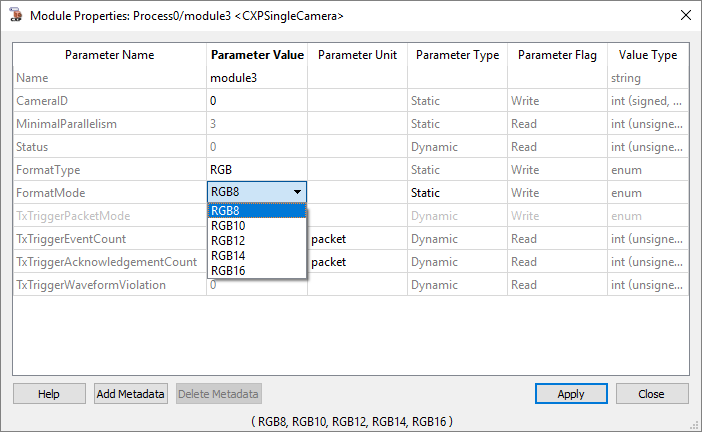Click the Parameter Flag column header
The width and height of the screenshot is (702, 432).
coord(557,55)
